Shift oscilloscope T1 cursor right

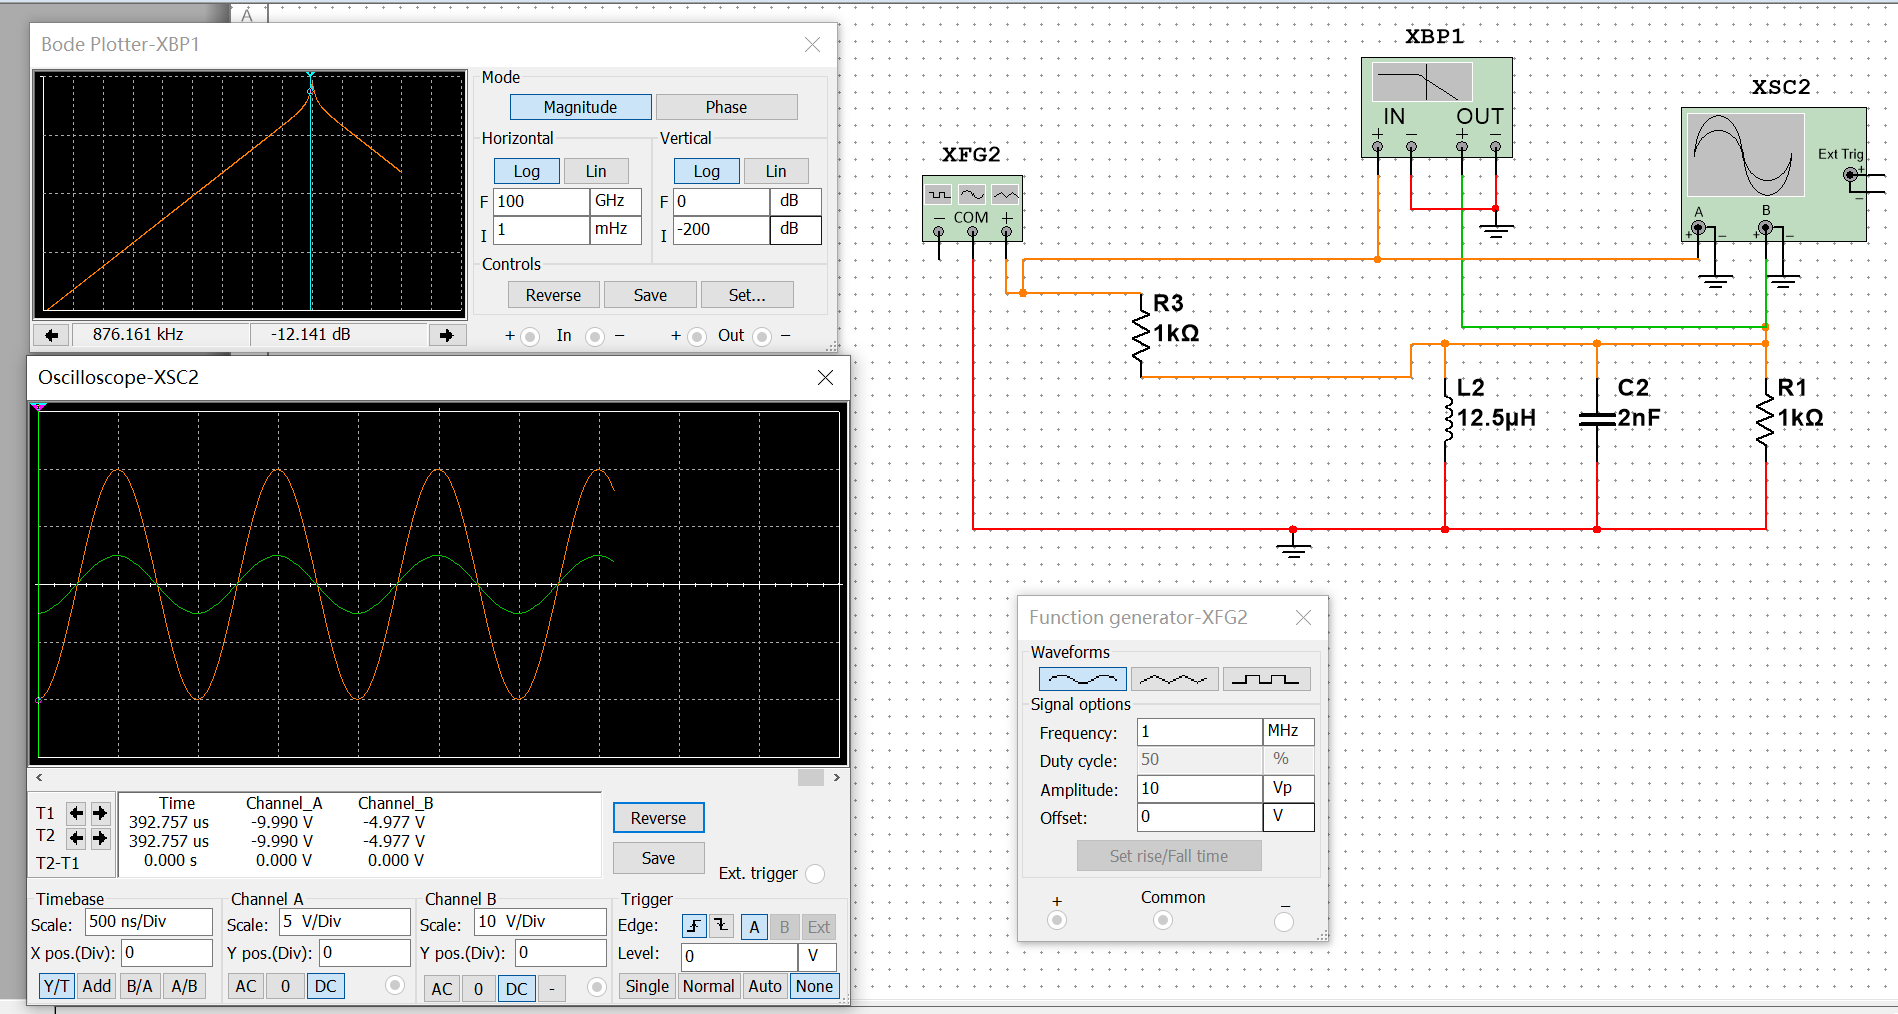tap(100, 813)
